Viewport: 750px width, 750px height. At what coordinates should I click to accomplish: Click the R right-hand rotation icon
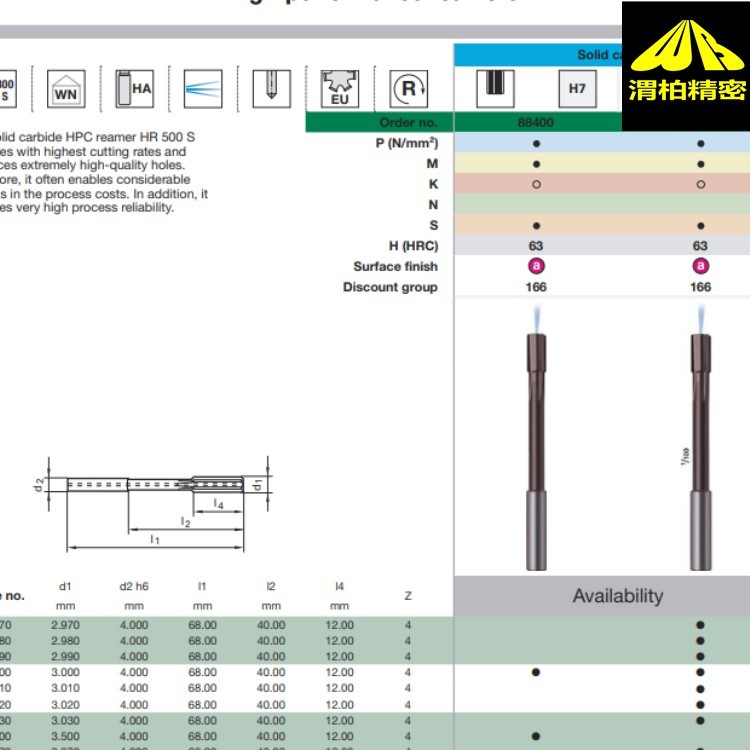(x=408, y=88)
